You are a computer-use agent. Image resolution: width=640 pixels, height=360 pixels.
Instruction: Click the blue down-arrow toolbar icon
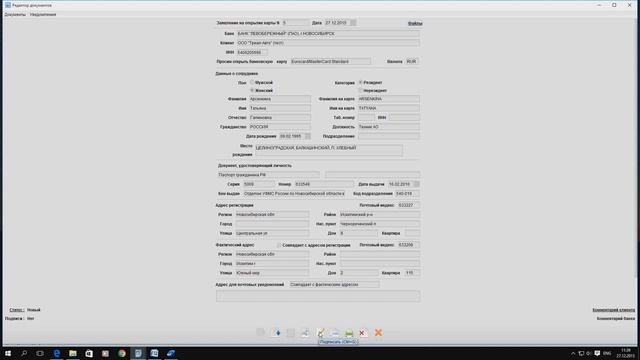(277, 333)
